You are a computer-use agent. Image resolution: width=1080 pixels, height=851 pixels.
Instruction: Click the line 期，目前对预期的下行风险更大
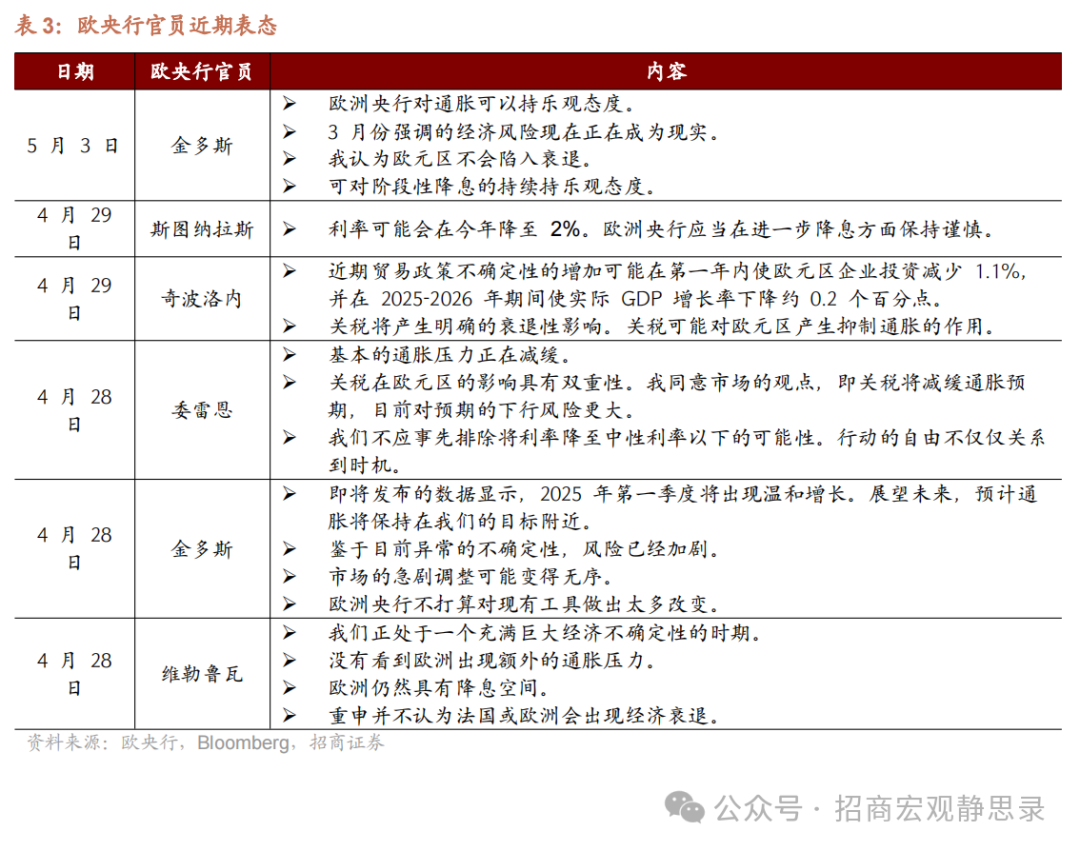coord(481,410)
